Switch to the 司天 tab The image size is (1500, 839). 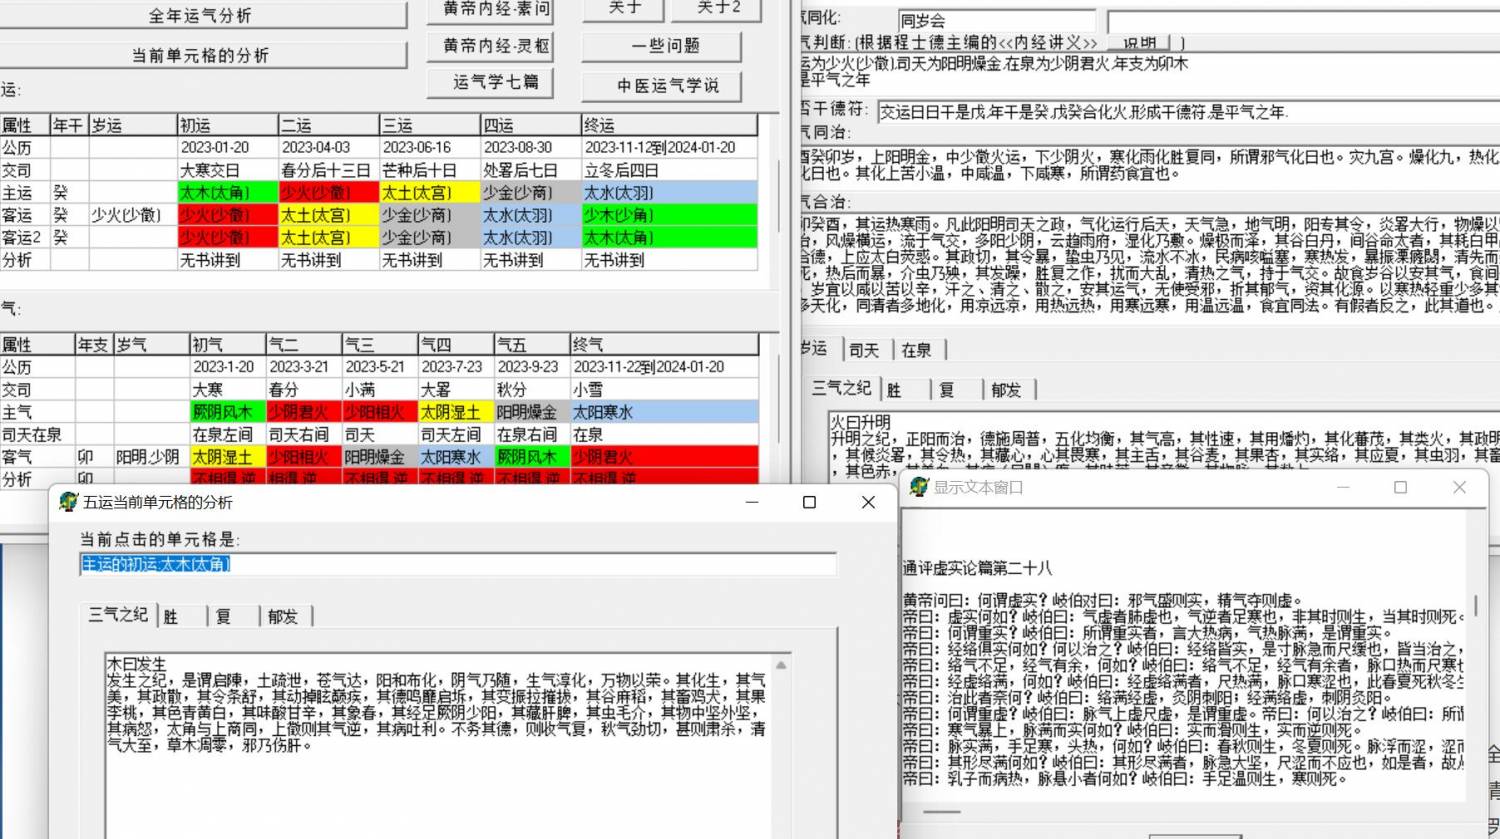pyautogui.click(x=864, y=350)
